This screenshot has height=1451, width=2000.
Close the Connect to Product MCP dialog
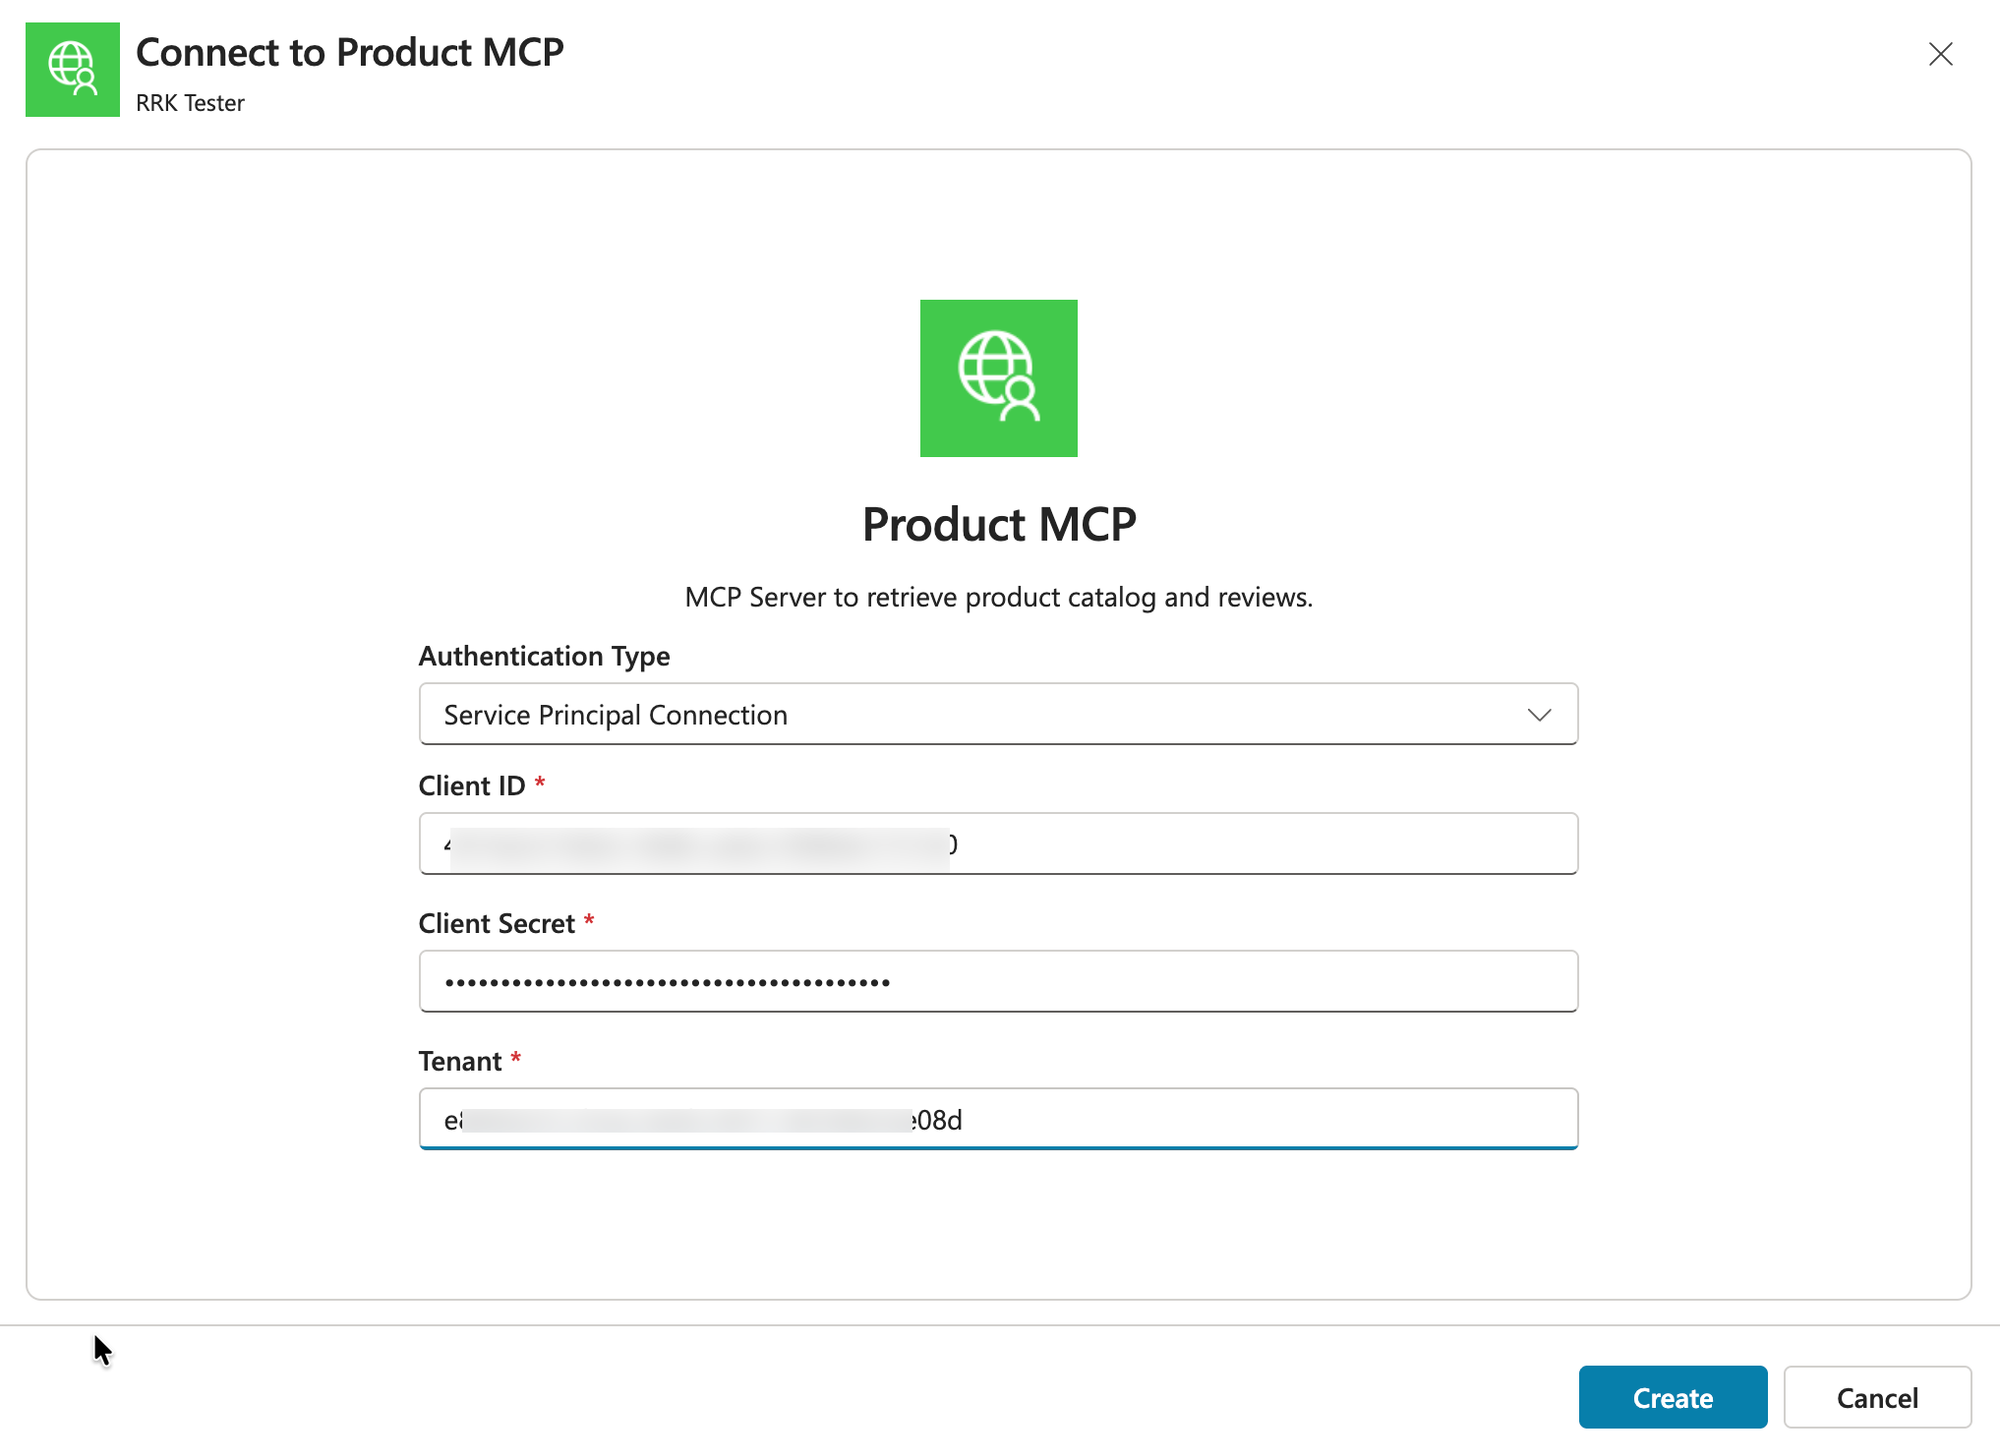click(1940, 54)
